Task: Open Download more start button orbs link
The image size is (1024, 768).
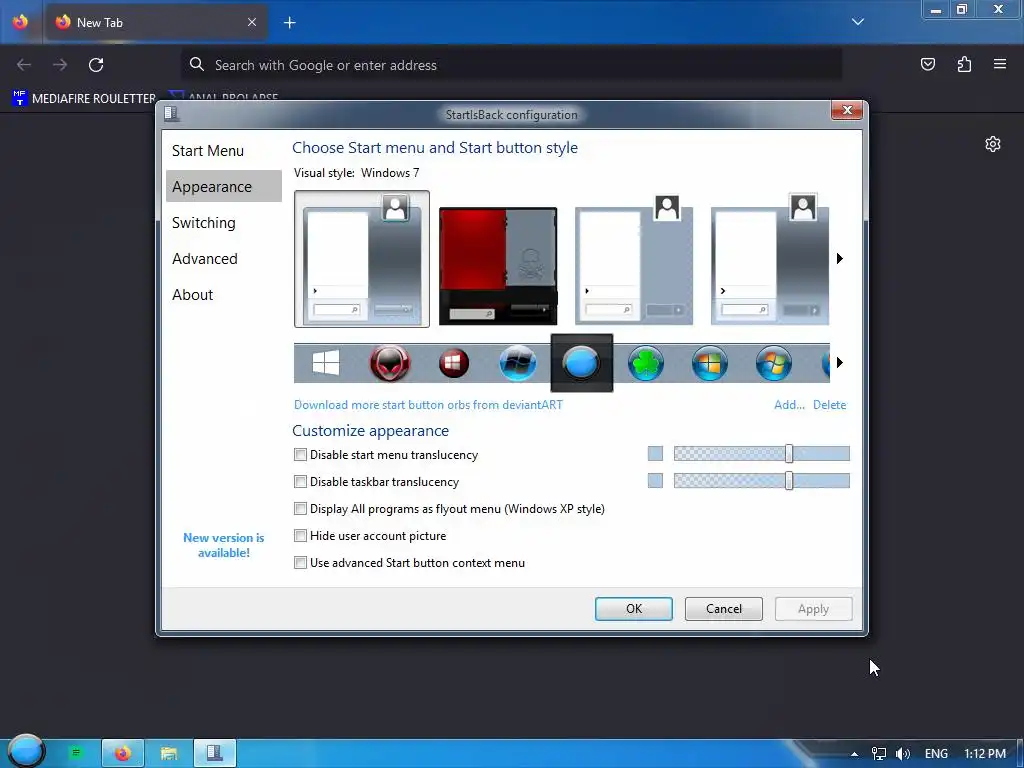Action: [428, 405]
